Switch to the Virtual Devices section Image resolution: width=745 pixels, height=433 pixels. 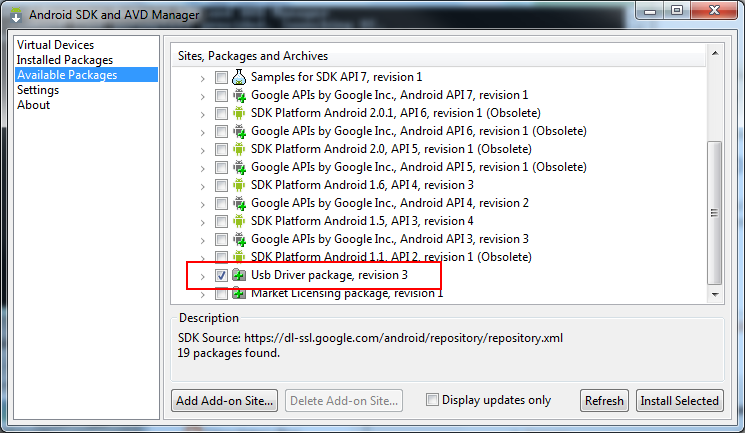point(56,45)
